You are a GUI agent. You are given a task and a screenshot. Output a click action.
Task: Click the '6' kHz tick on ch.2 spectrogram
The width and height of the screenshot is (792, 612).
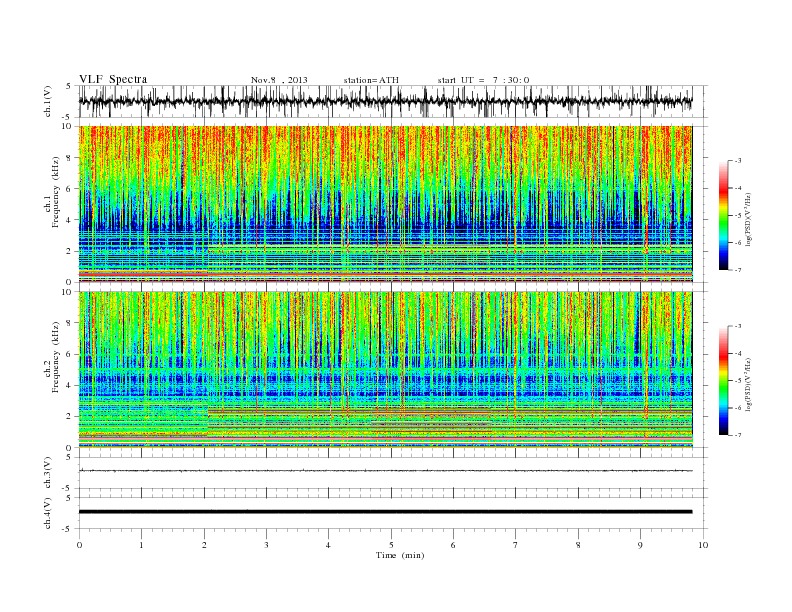click(69, 354)
